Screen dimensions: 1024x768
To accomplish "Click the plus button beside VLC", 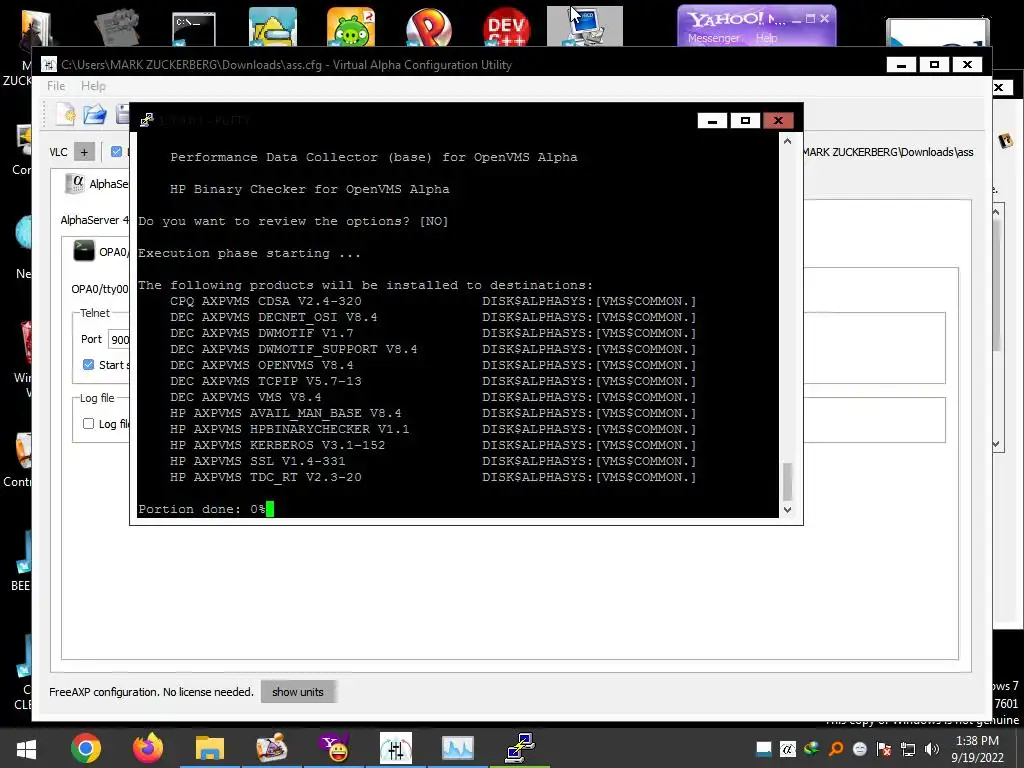I will pyautogui.click(x=84, y=152).
